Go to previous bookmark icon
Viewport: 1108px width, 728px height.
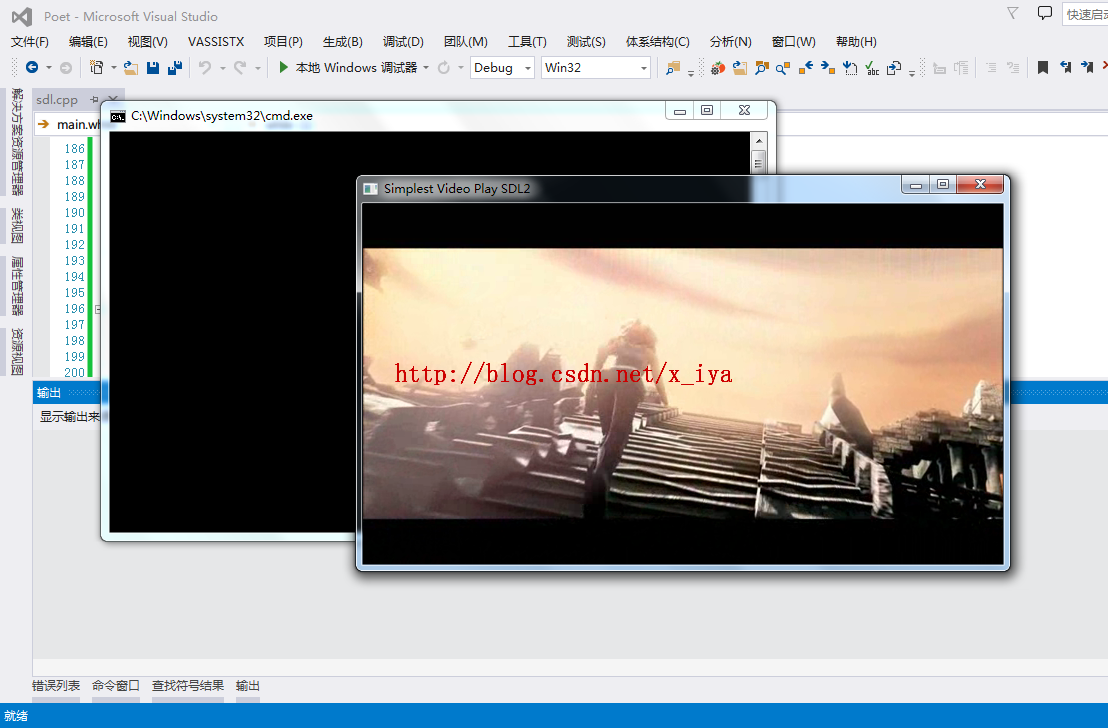(x=1065, y=68)
